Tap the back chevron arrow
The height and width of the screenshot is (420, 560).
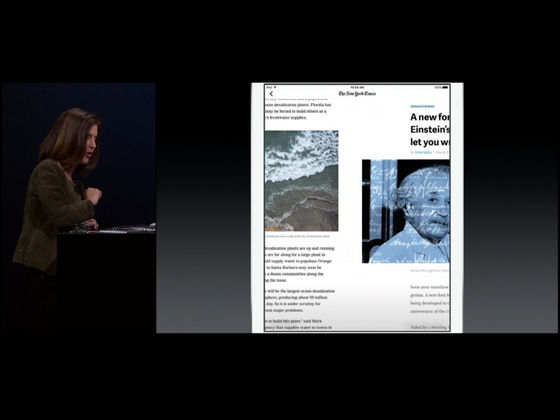[271, 94]
